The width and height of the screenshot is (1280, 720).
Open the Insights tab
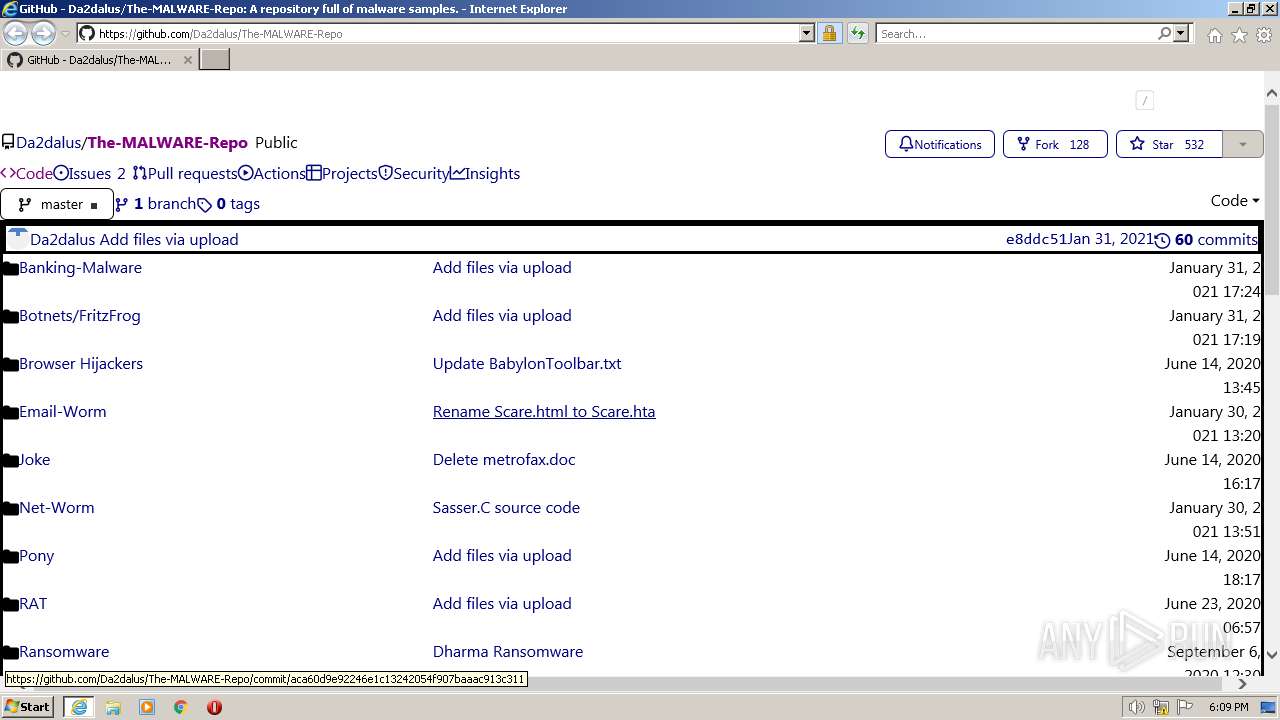[x=485, y=174]
